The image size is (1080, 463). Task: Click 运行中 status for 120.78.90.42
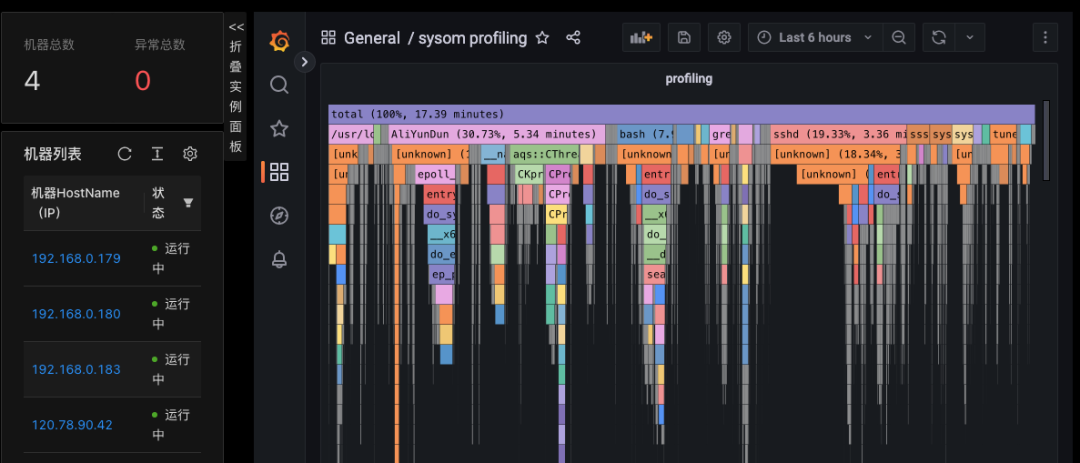pos(171,425)
